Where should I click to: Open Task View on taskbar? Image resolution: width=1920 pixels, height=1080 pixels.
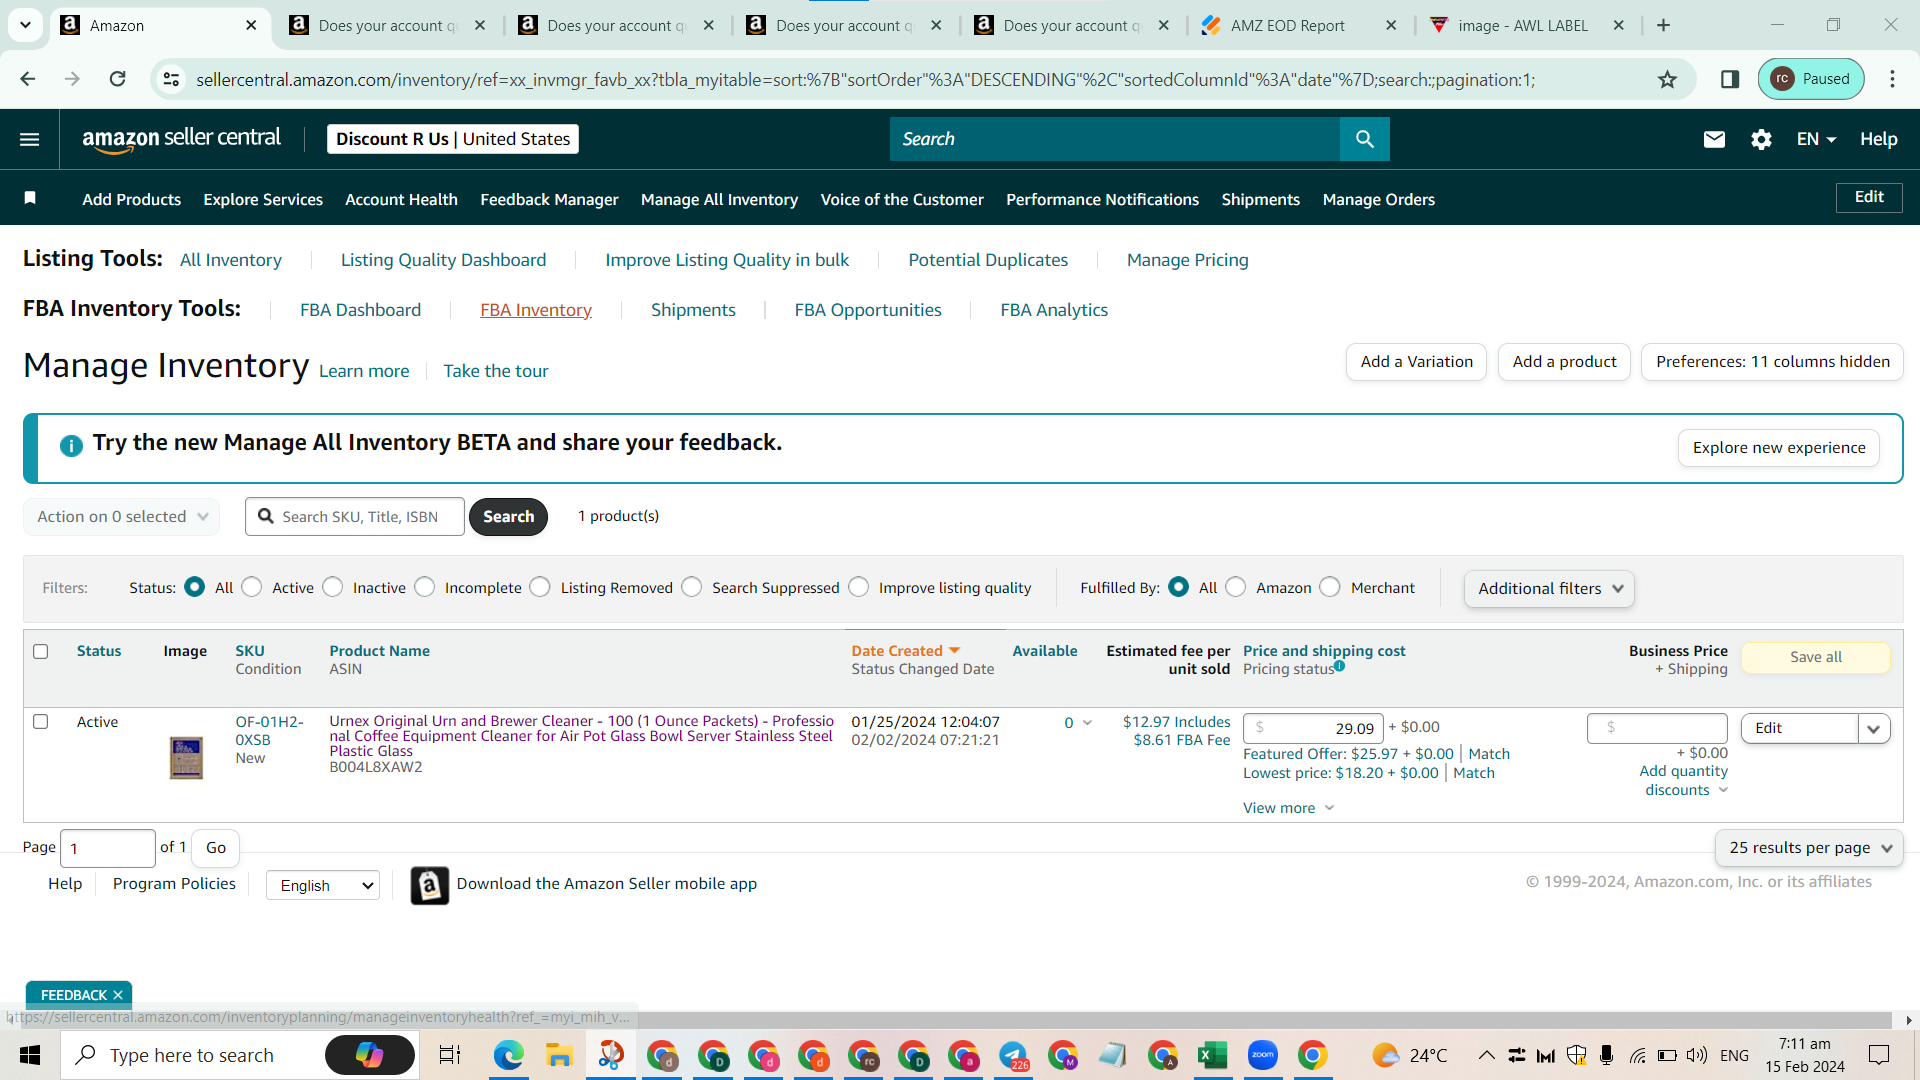[450, 1055]
